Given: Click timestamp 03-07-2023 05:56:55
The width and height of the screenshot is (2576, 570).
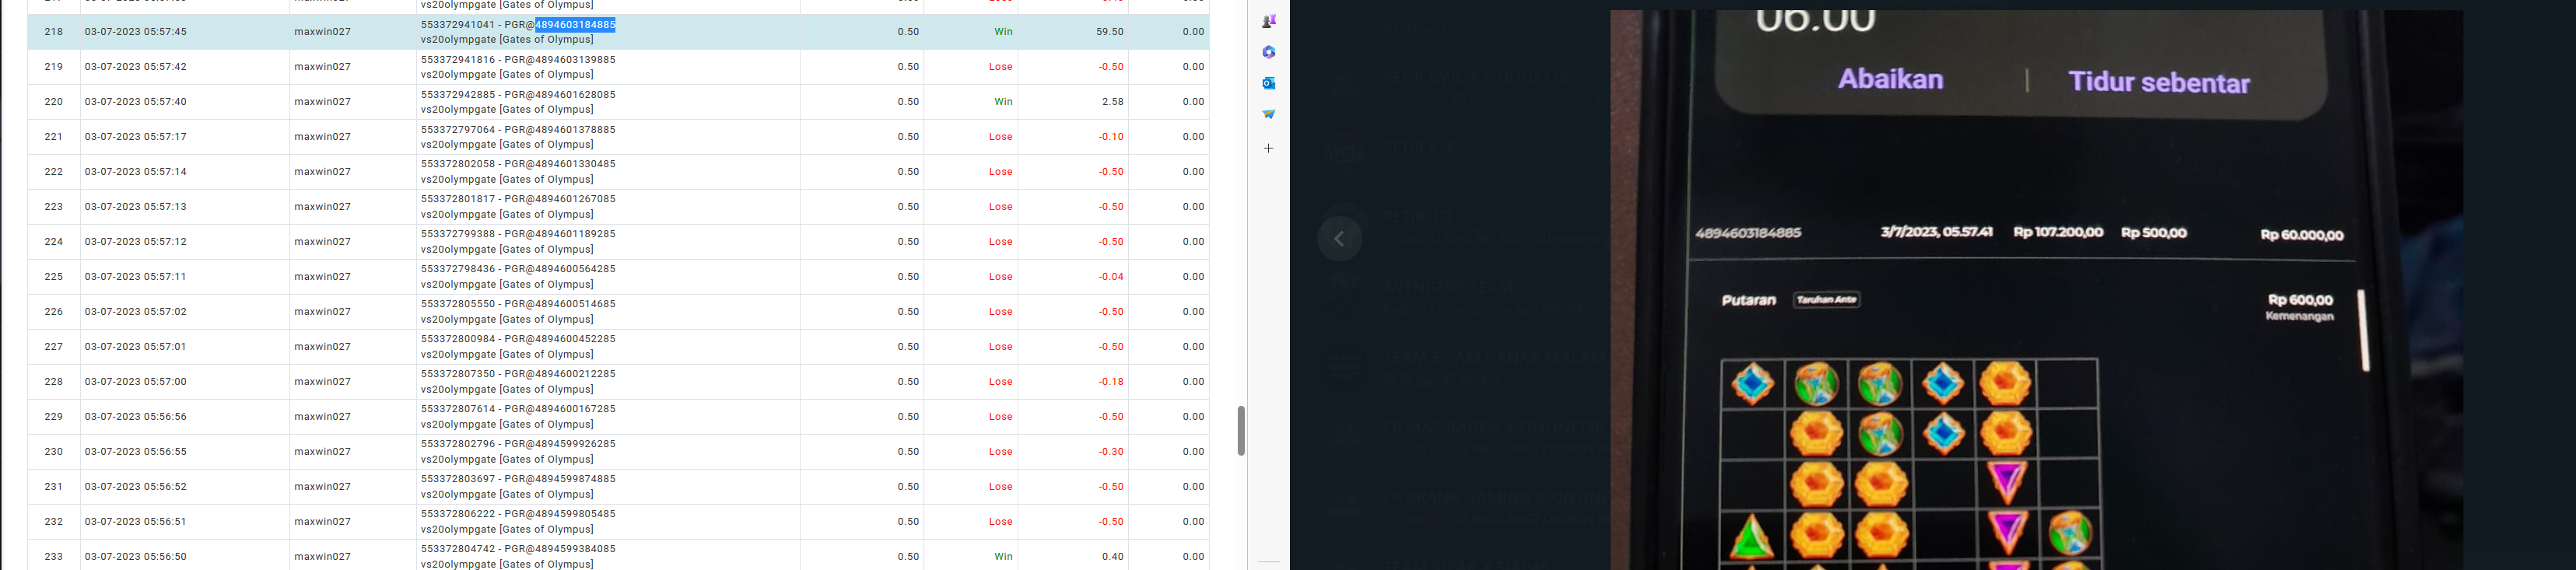Looking at the screenshot, I should 135,452.
